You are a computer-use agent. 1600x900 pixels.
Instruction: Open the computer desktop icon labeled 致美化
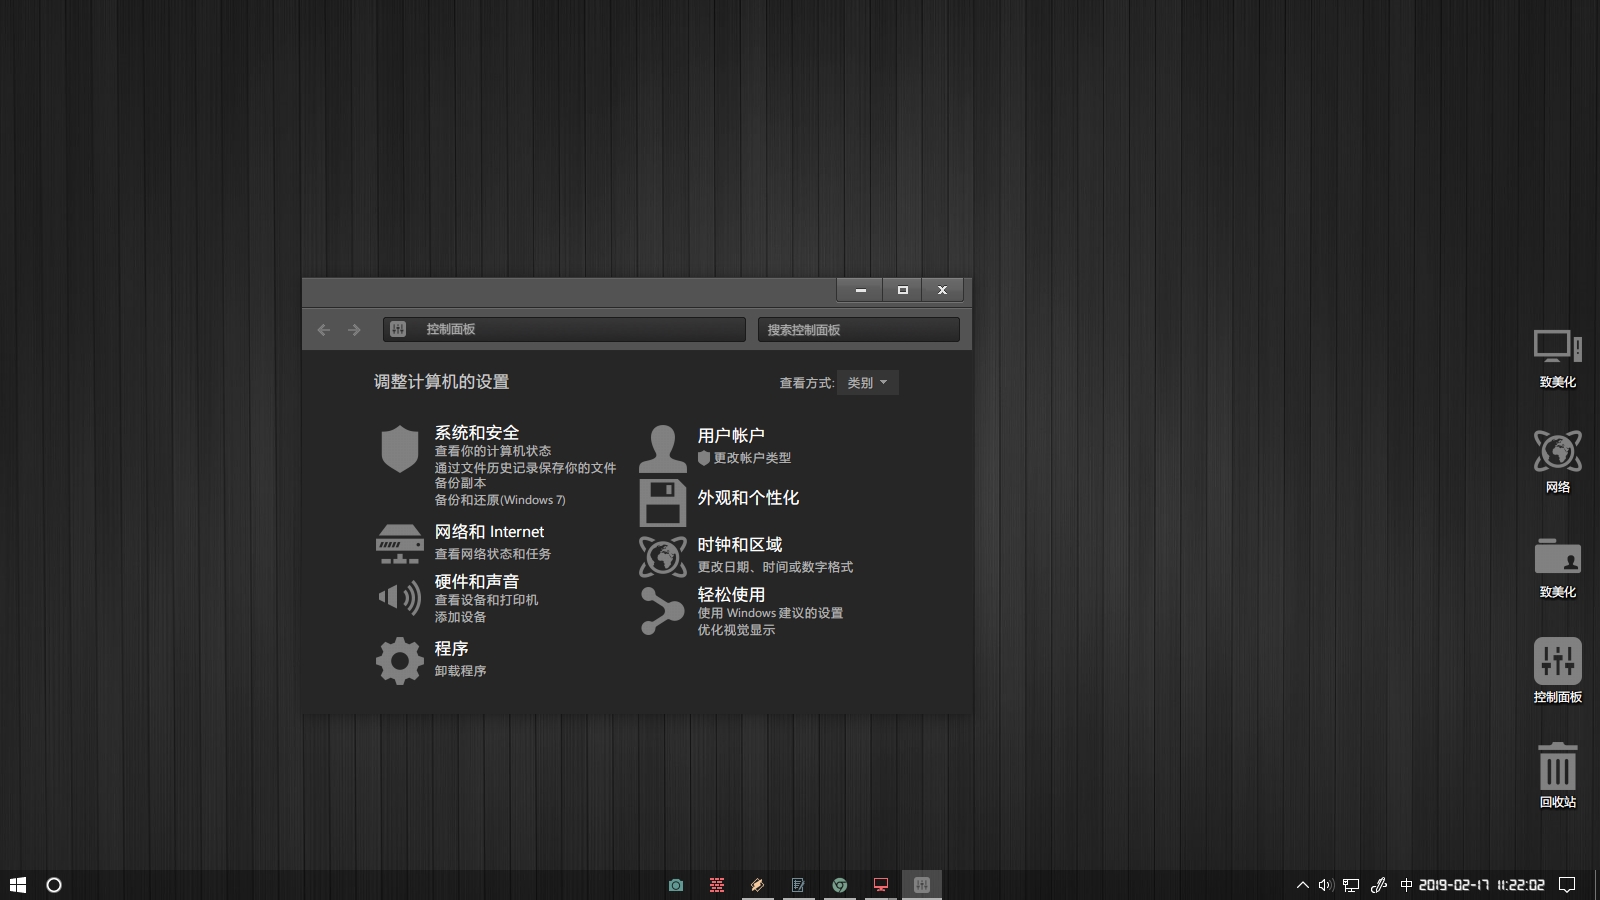(1557, 358)
